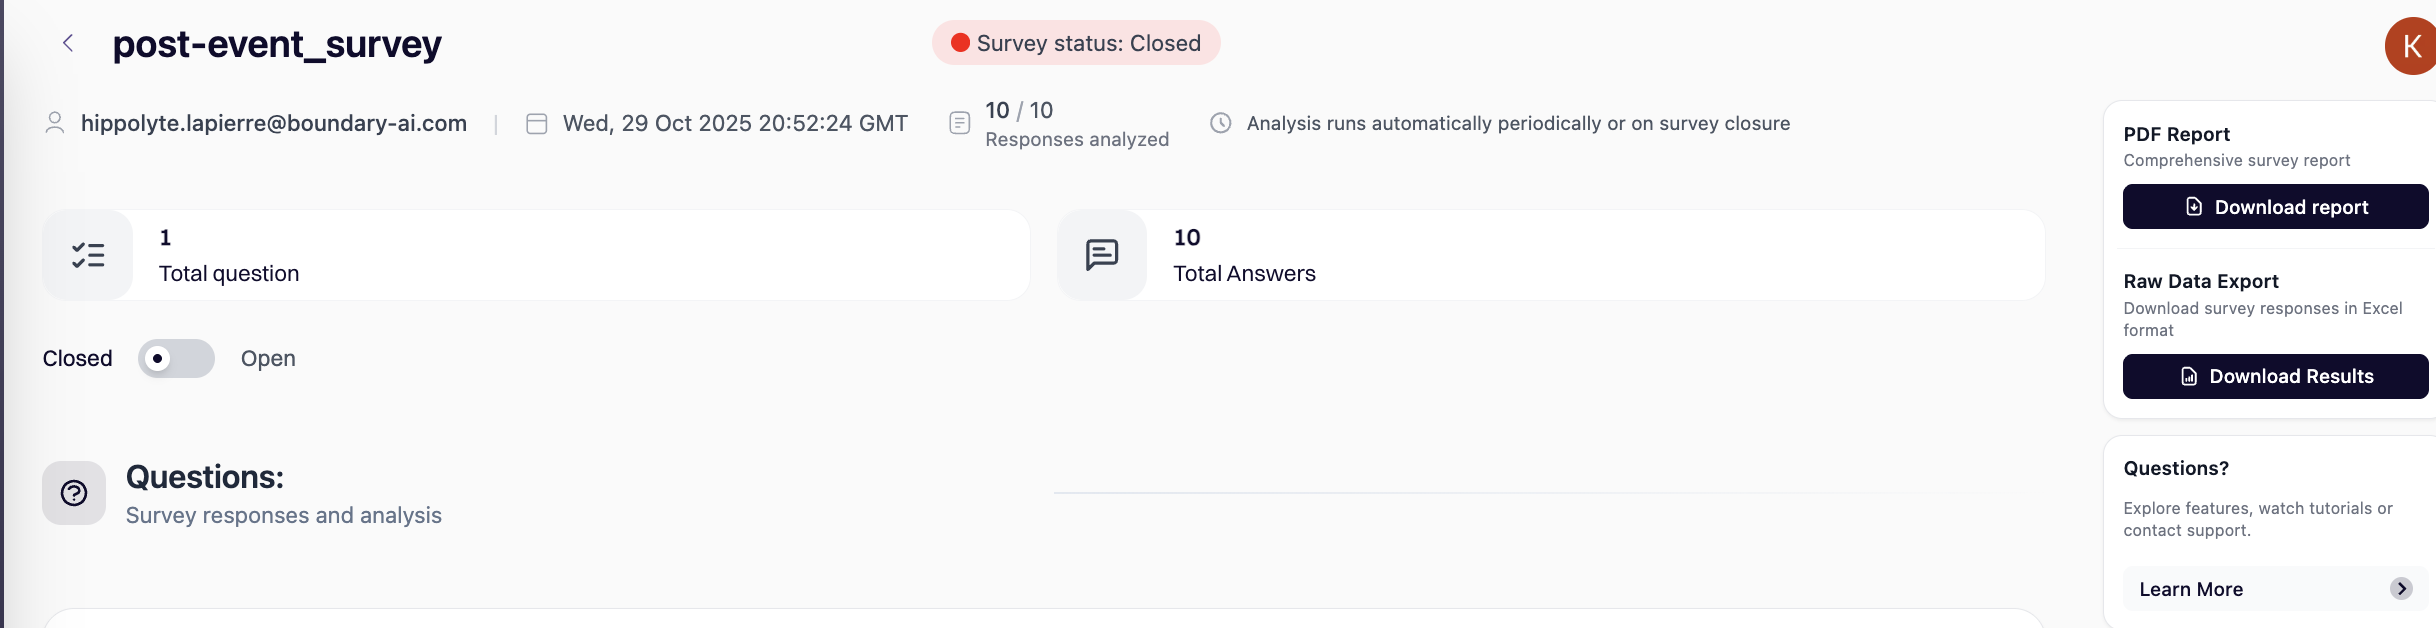The image size is (2436, 628).
Task: Click the chat bubble icon for Total Answers
Action: click(x=1102, y=255)
